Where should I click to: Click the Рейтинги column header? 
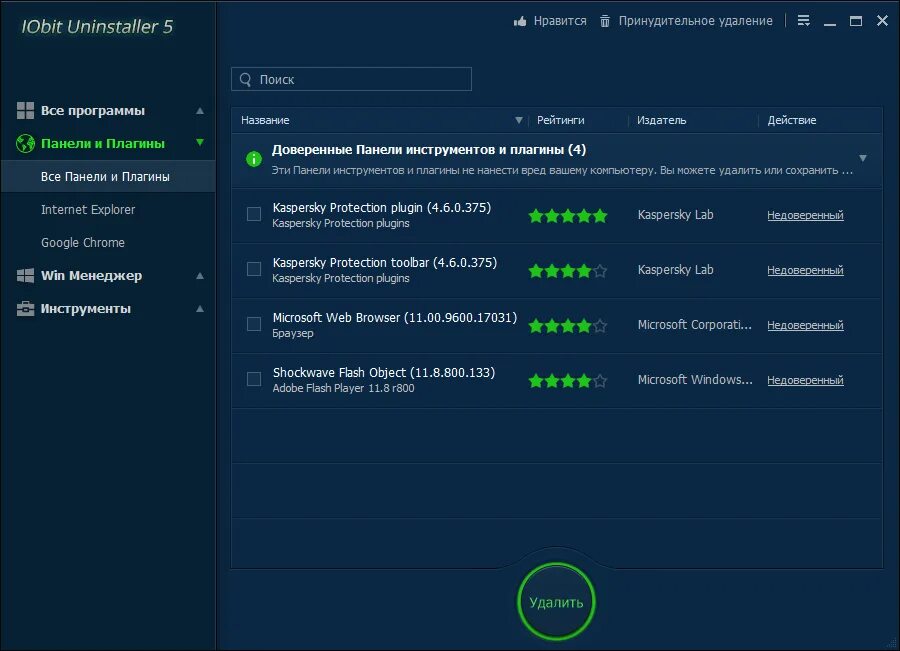[x=560, y=120]
